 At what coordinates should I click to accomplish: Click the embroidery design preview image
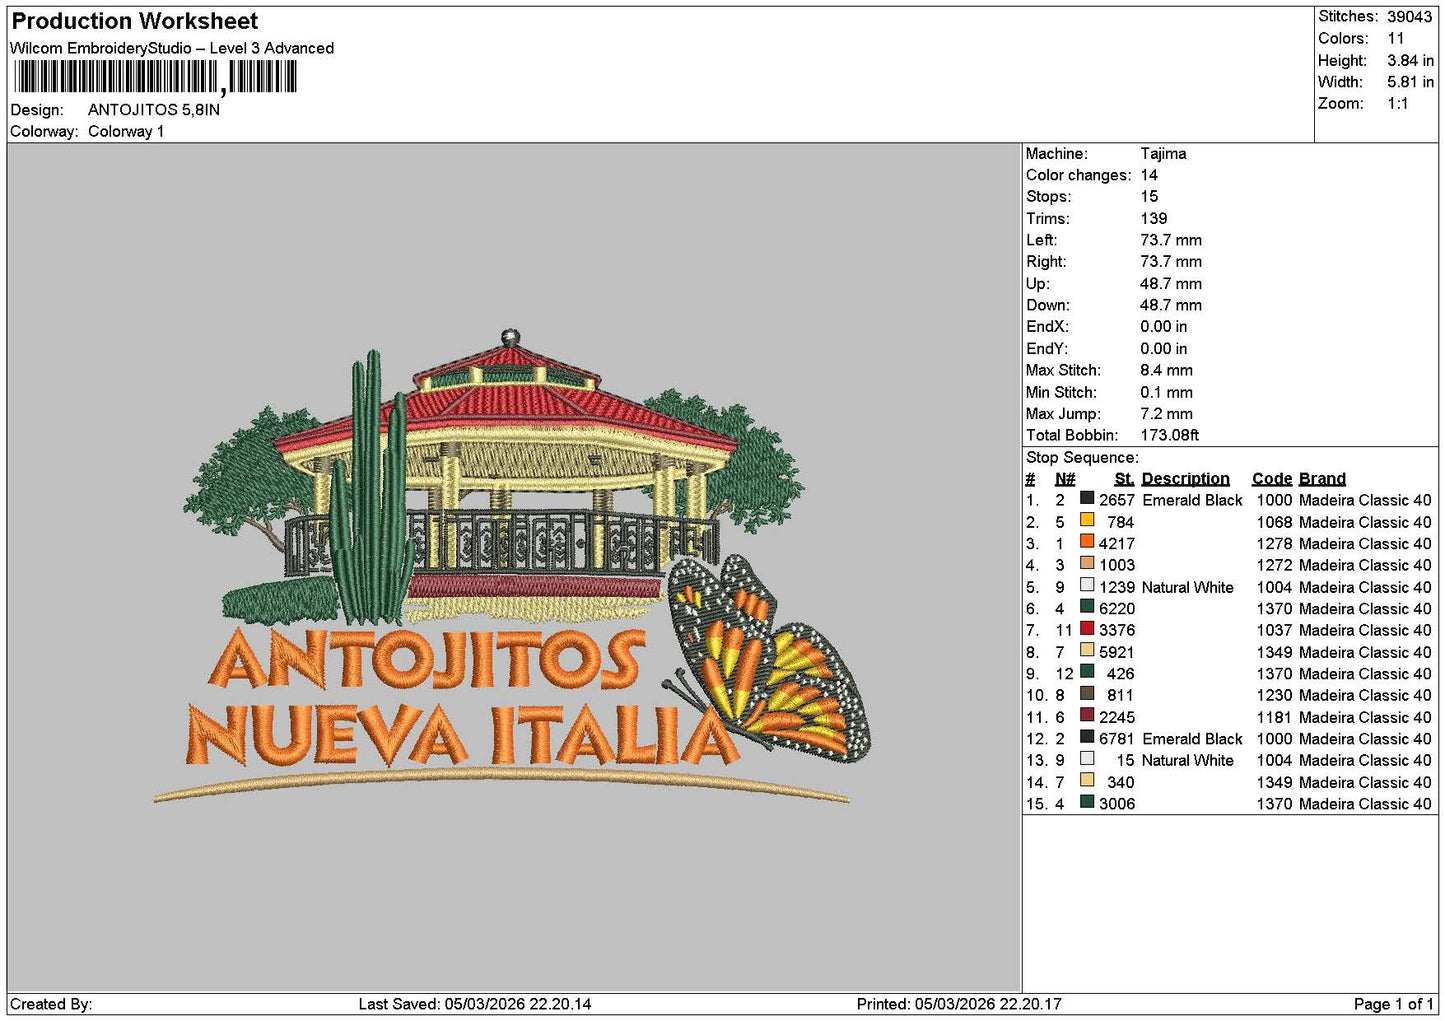pyautogui.click(x=512, y=567)
